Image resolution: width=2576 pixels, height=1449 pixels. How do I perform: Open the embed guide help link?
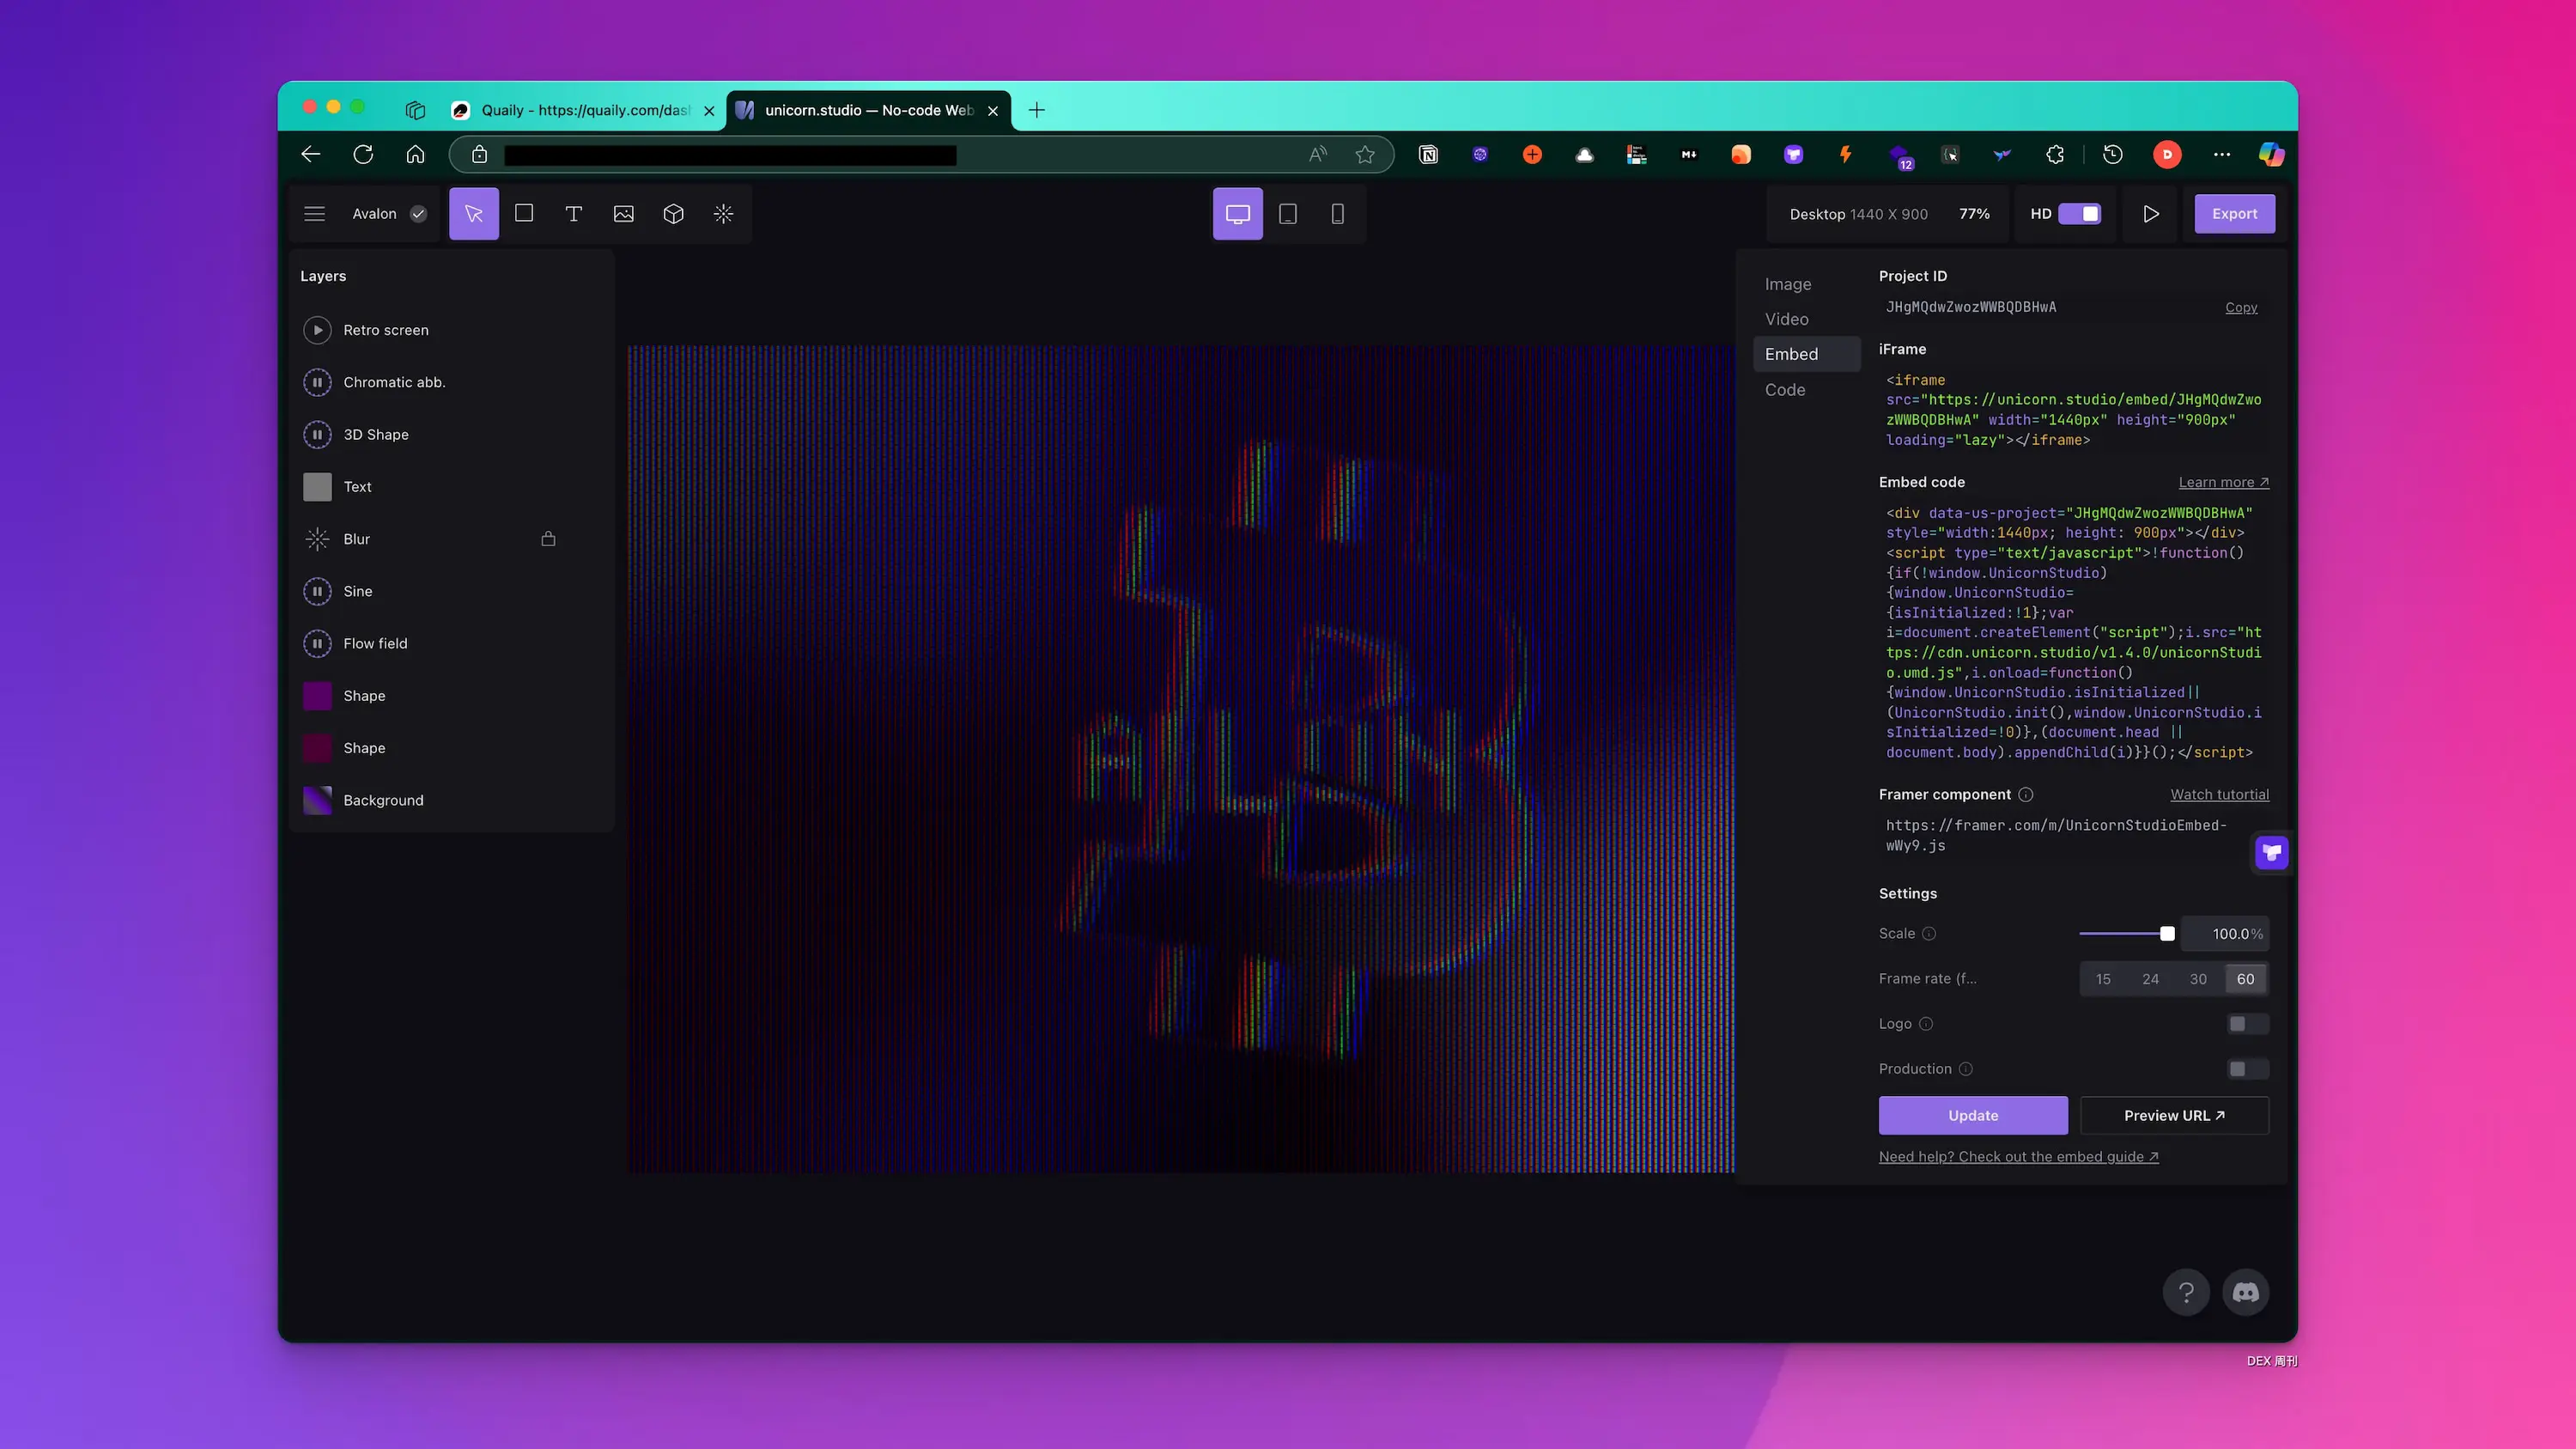click(x=2018, y=1156)
